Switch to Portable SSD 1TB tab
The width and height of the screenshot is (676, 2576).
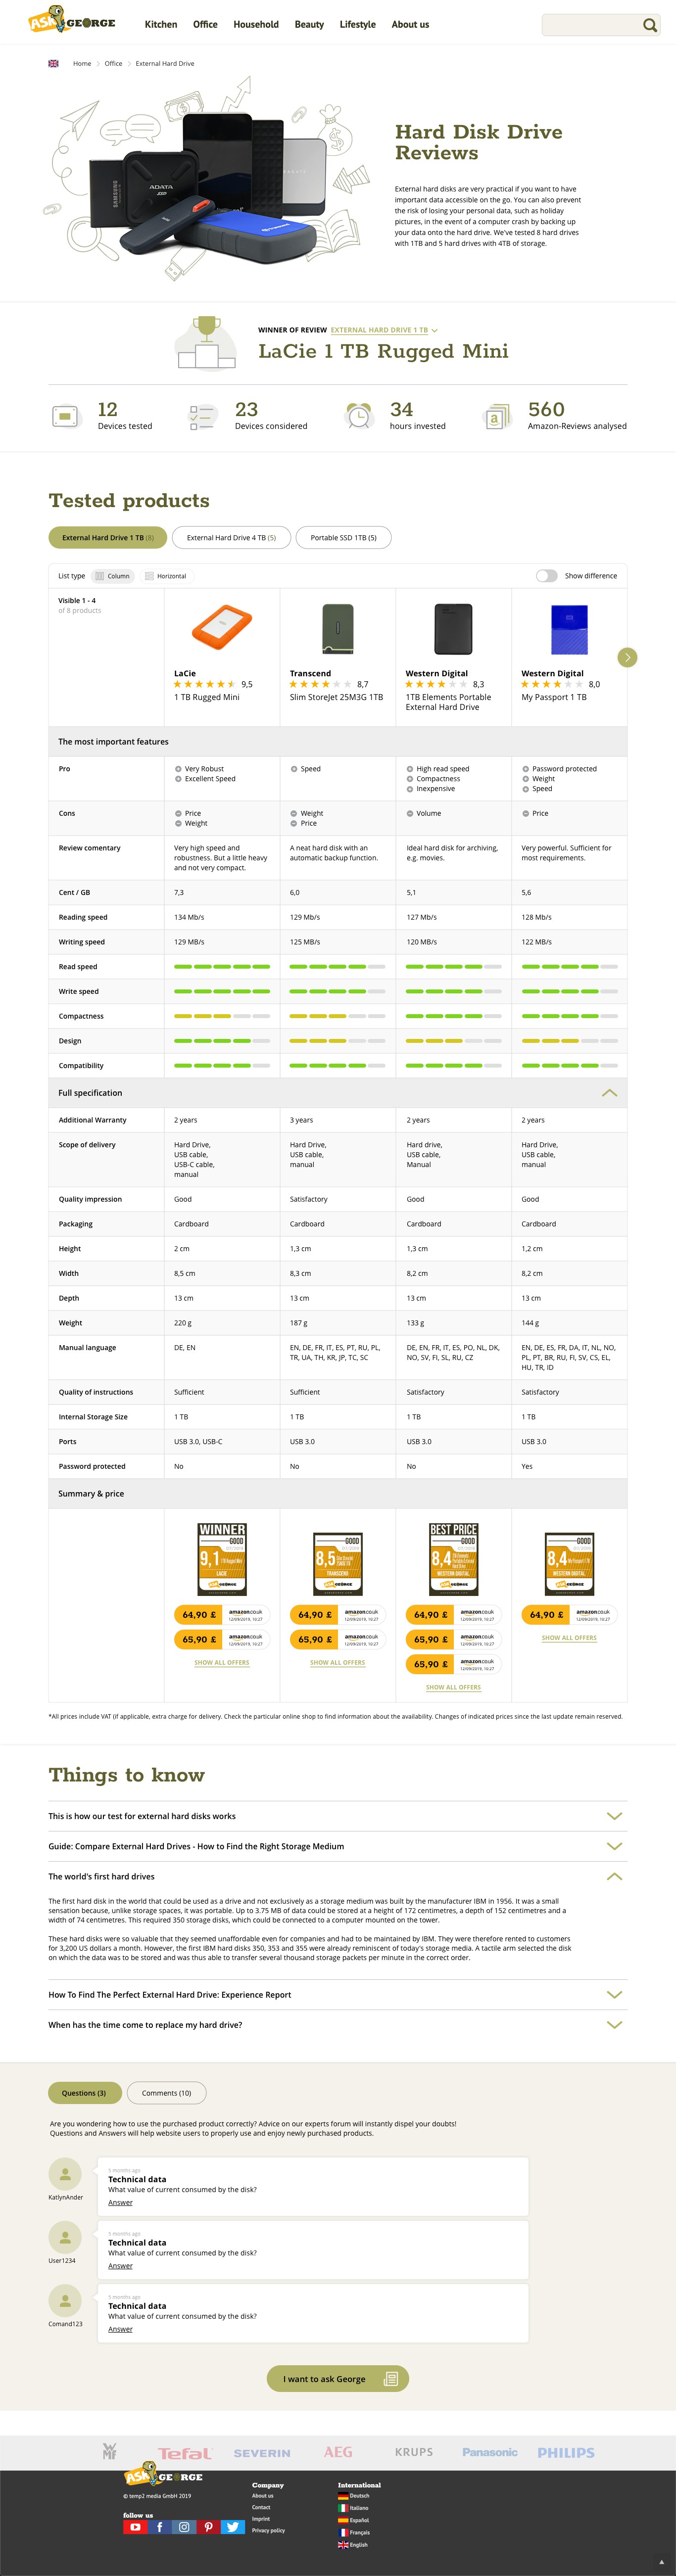pos(343,537)
